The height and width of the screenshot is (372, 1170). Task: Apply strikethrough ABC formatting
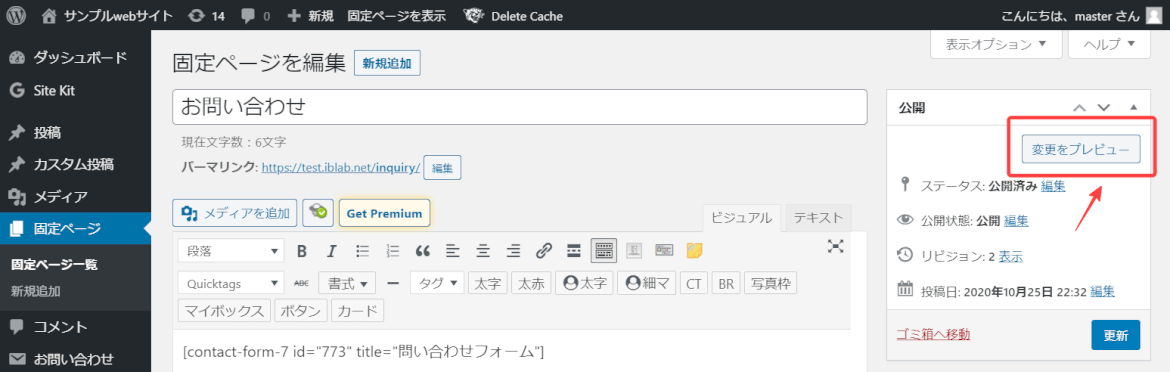coord(301,283)
